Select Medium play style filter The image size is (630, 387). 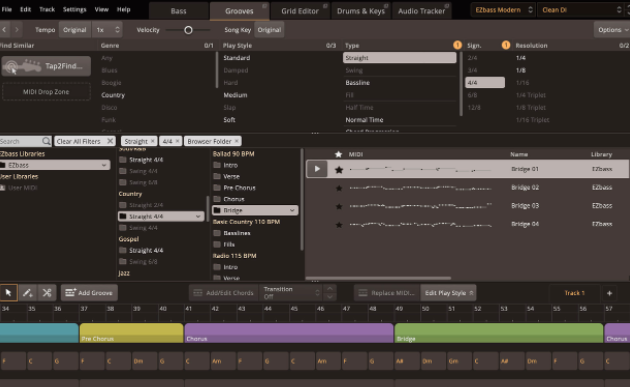click(x=235, y=95)
